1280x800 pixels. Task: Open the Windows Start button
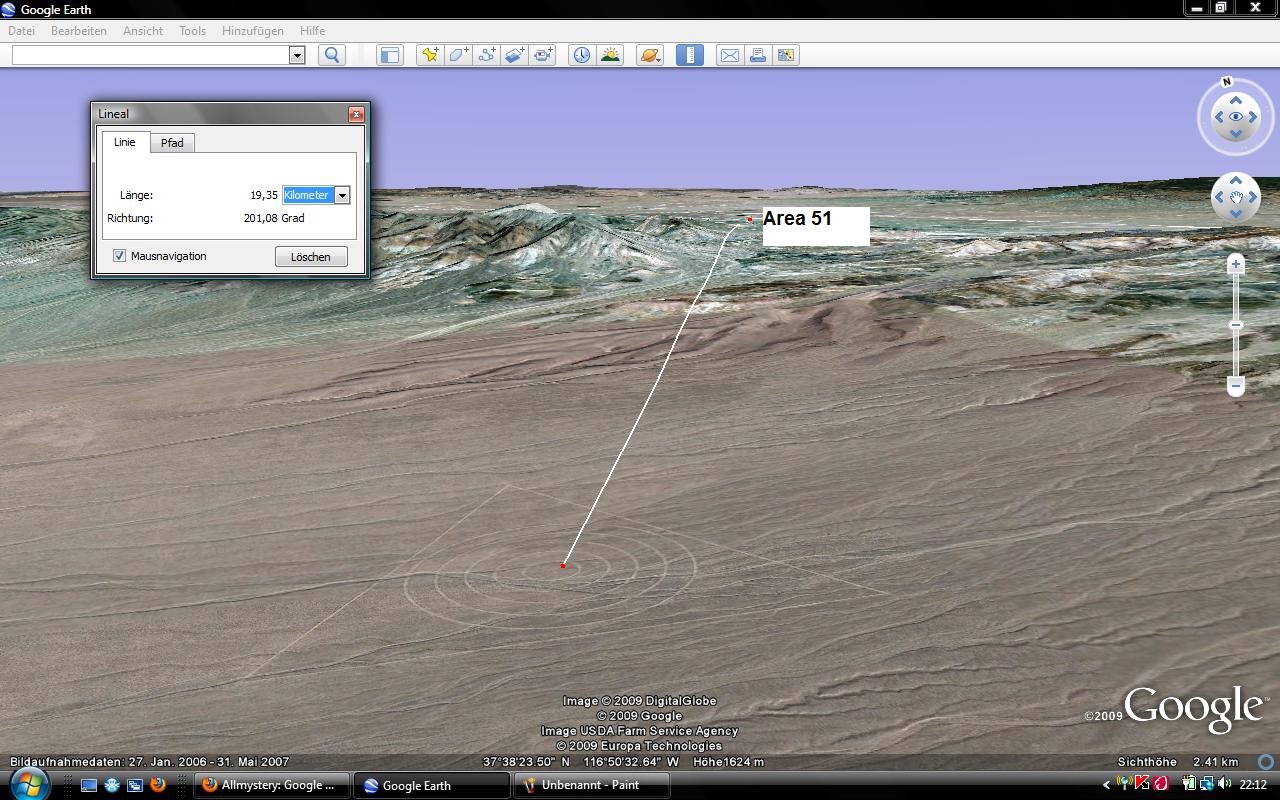(29, 784)
